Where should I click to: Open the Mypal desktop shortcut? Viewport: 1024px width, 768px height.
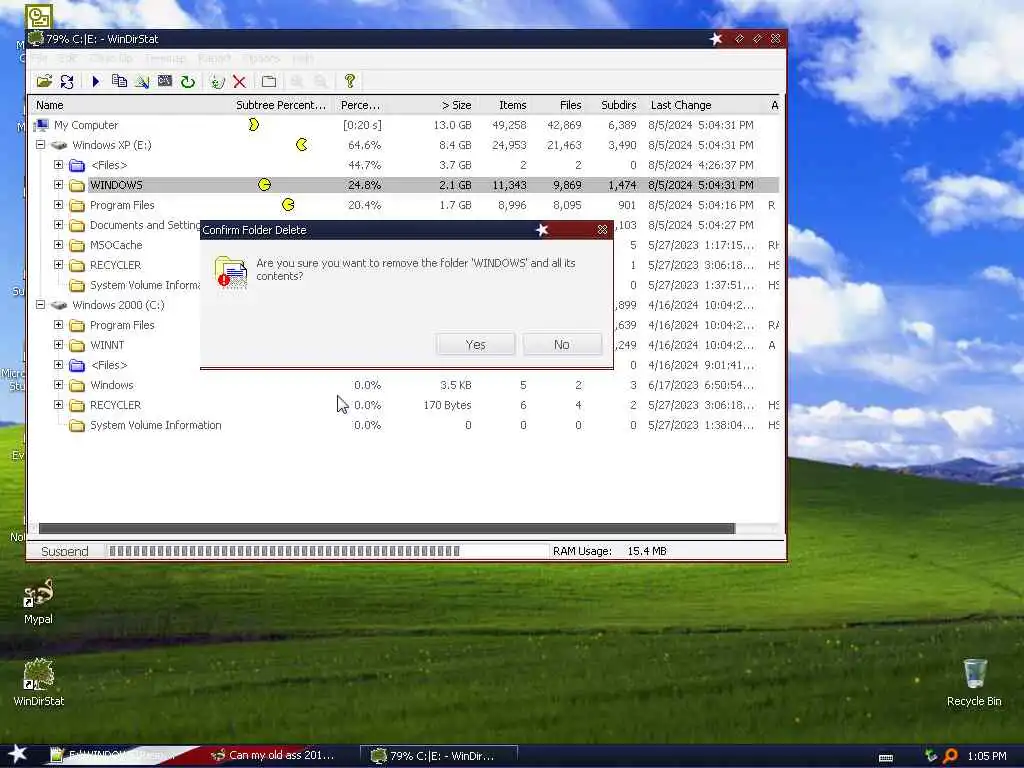(x=38, y=601)
